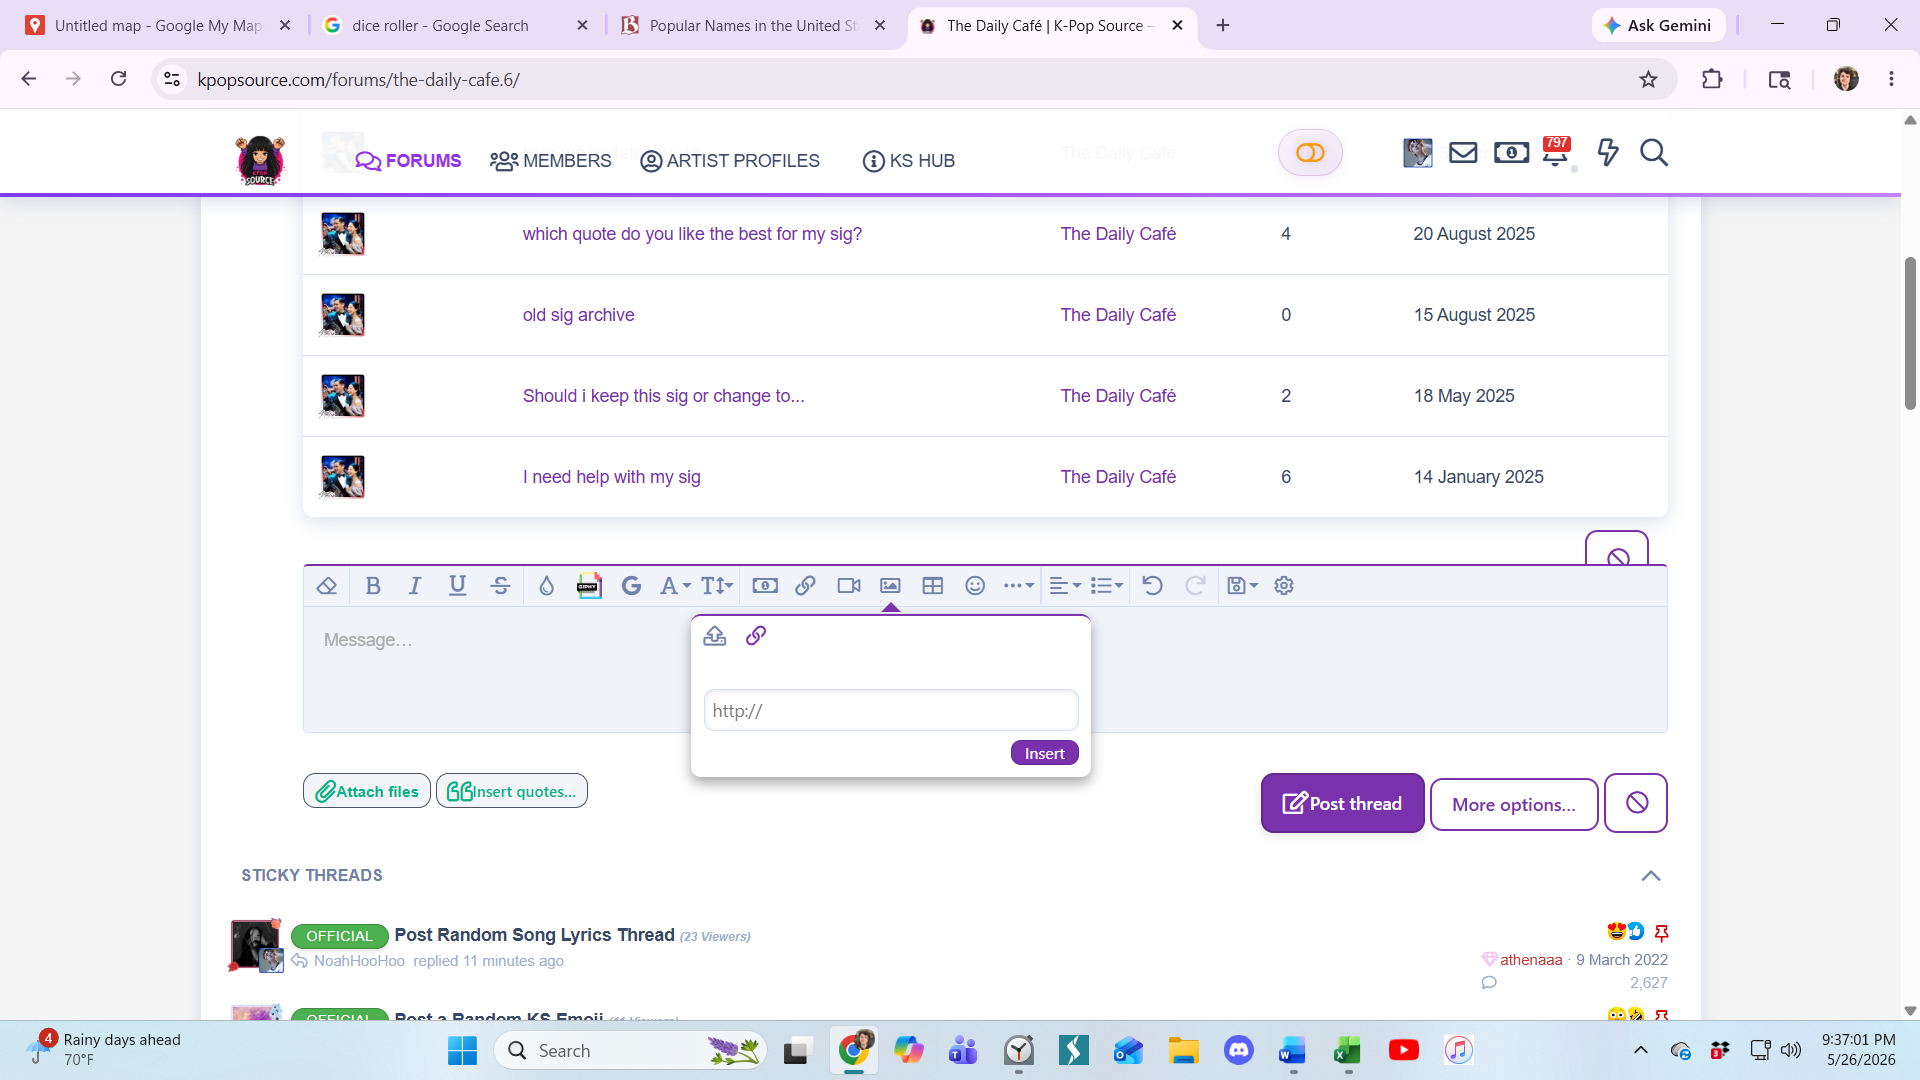
Task: Open More options for the thread
Action: tap(1514, 804)
